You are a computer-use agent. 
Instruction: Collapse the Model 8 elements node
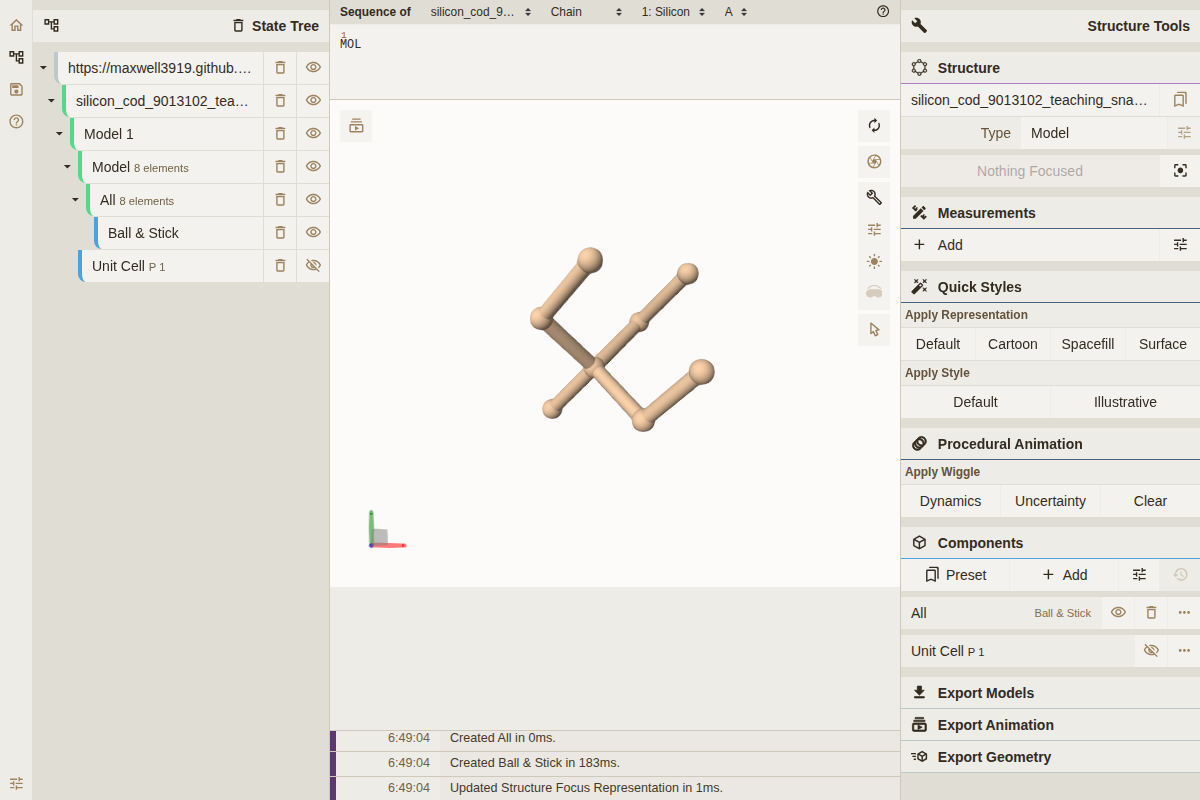67,166
